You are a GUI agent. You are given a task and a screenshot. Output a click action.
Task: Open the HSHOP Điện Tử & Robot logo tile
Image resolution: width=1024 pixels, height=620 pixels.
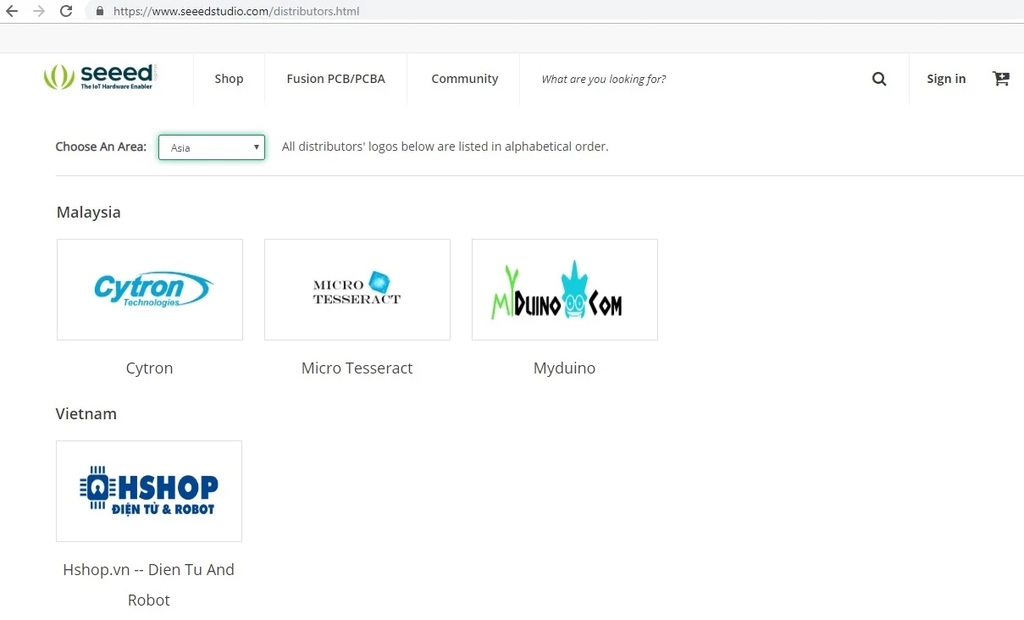tap(149, 491)
